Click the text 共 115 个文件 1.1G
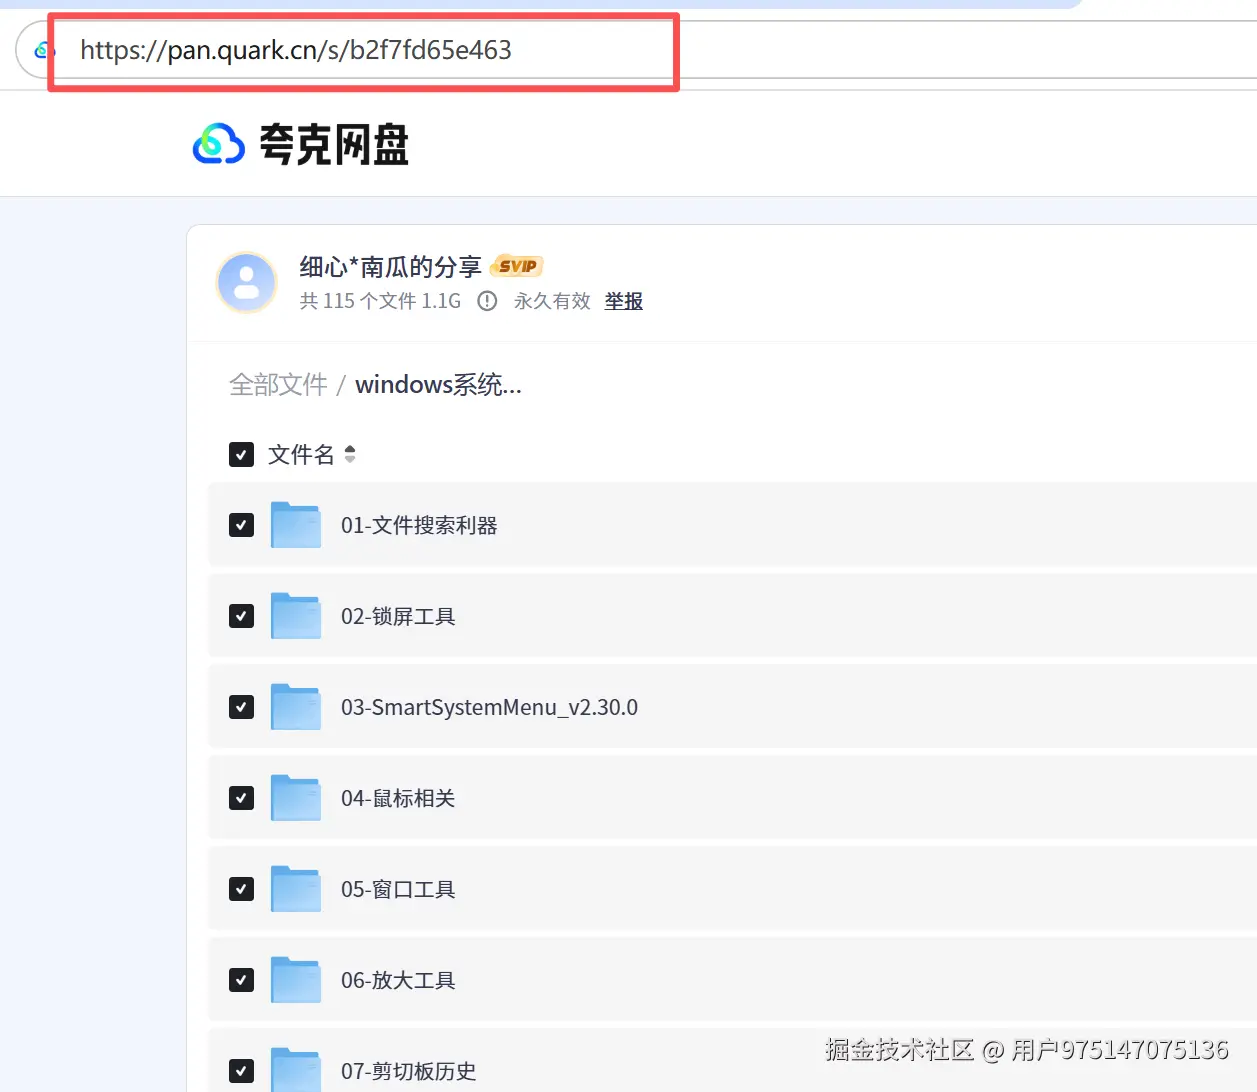The height and width of the screenshot is (1092, 1257). [x=380, y=301]
